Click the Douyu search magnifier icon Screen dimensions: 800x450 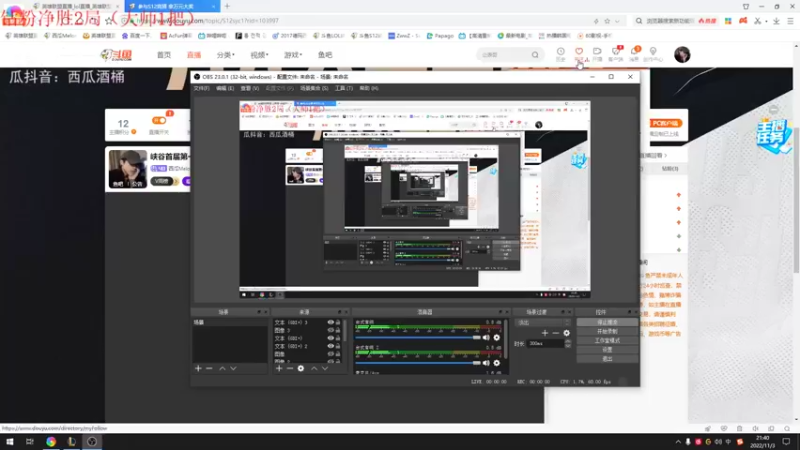point(535,55)
